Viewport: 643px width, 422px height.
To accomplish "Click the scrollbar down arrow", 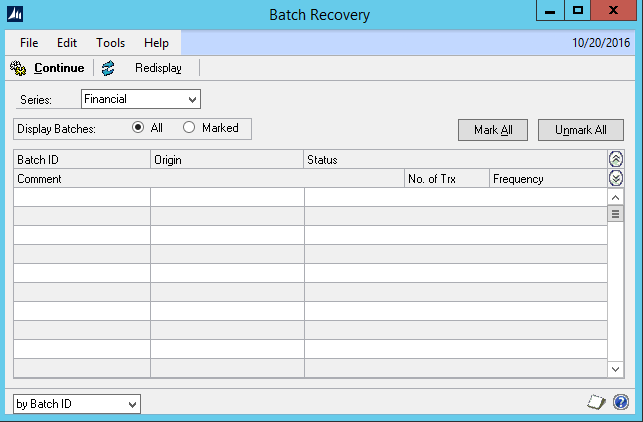I will point(615,369).
